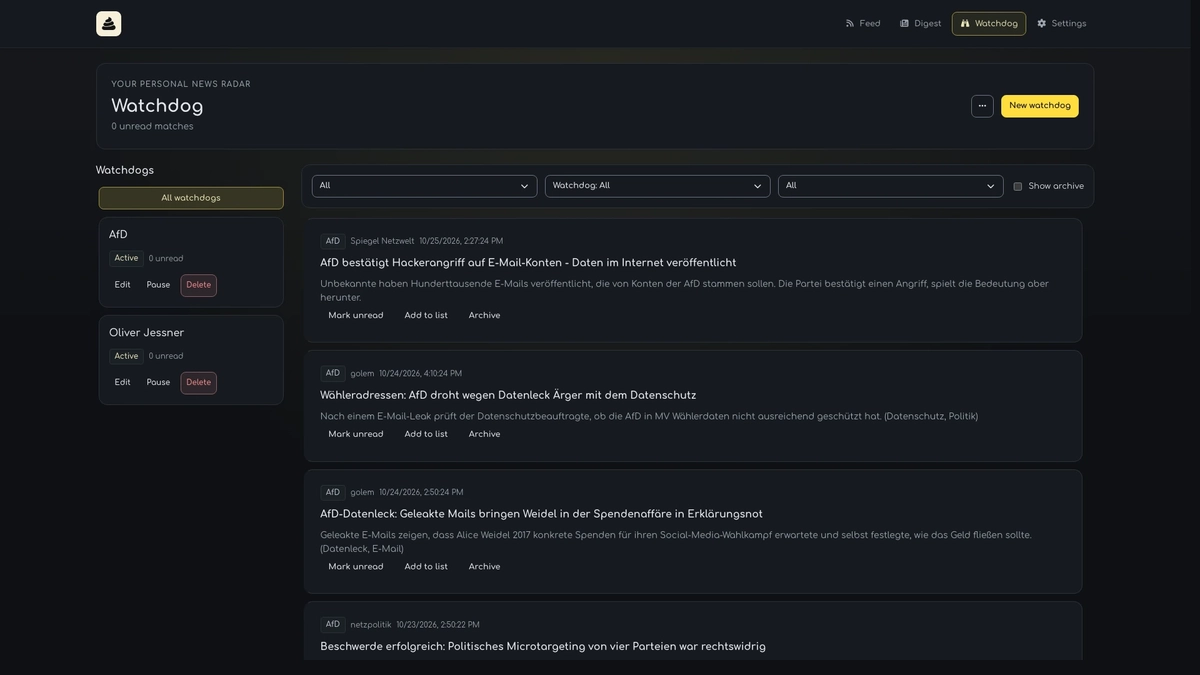Click Active badge on Oliver Jessner watchdog
1200x675 pixels.
click(126, 356)
